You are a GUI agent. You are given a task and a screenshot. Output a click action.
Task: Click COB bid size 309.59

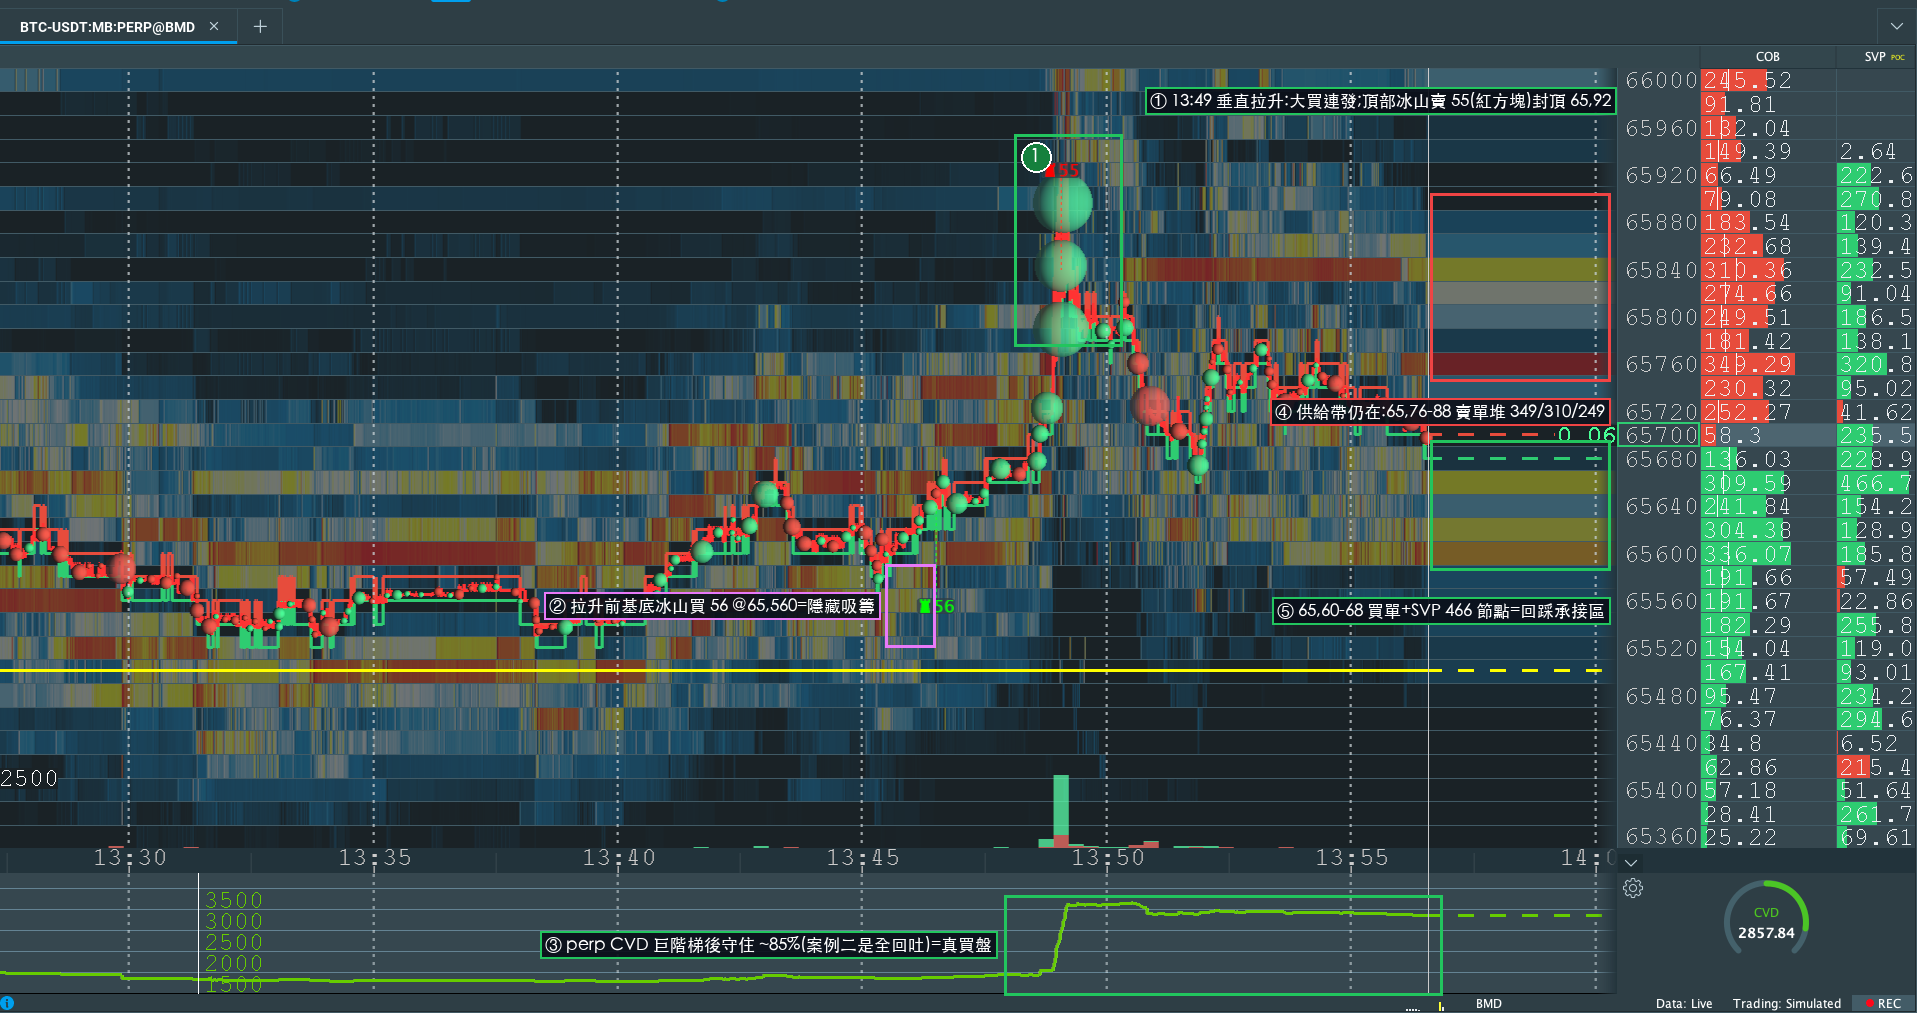1747,483
